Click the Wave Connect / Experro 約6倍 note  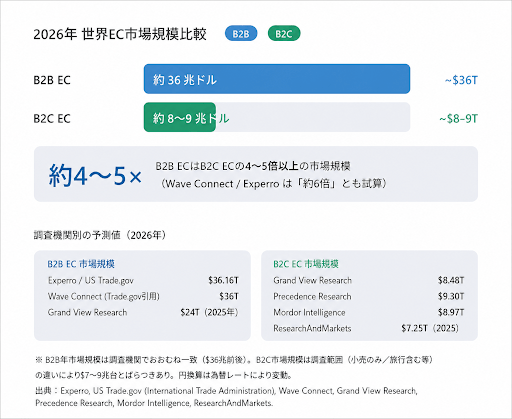click(273, 184)
